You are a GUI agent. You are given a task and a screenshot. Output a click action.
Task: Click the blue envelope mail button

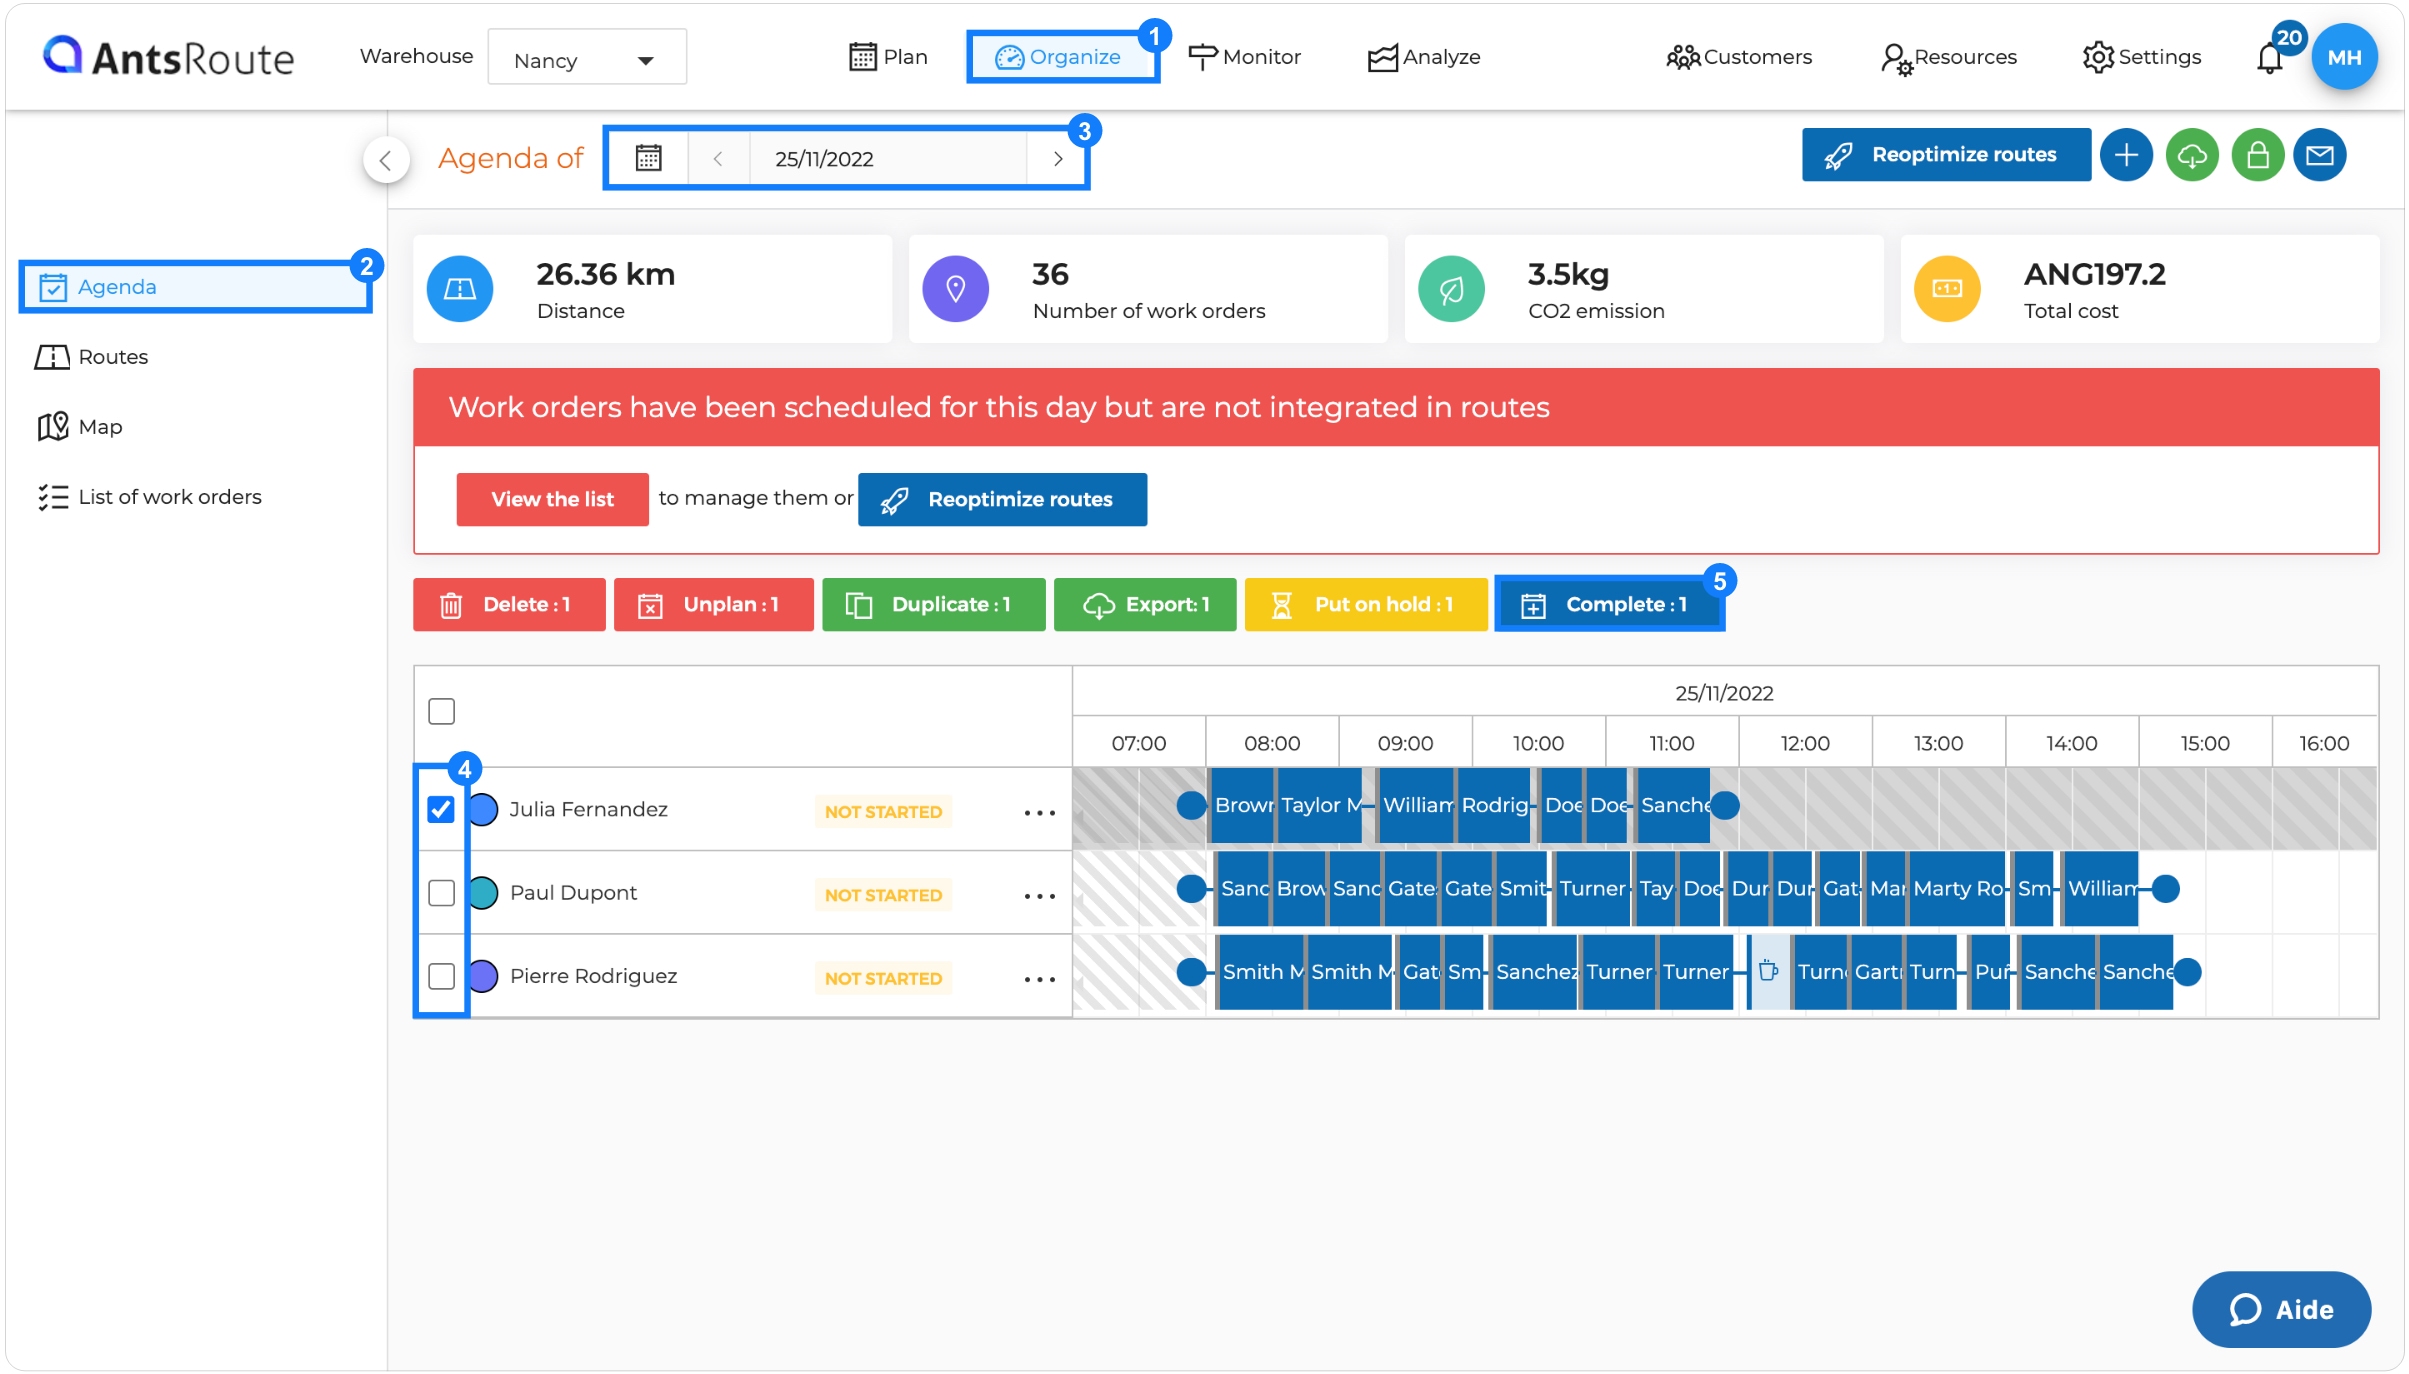(2320, 155)
